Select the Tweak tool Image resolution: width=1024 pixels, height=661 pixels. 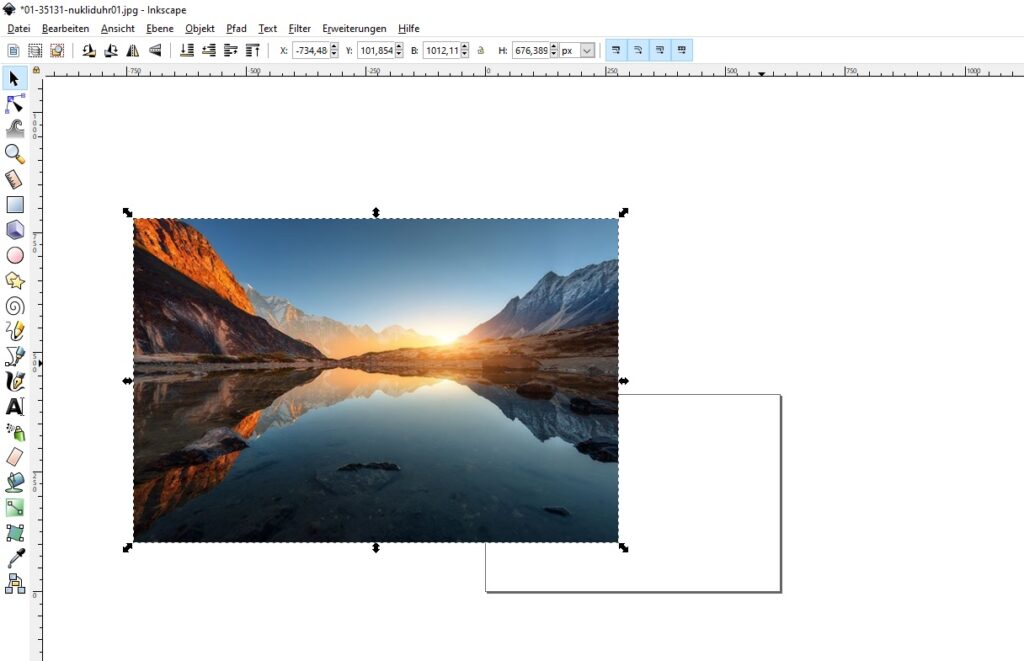(x=14, y=128)
